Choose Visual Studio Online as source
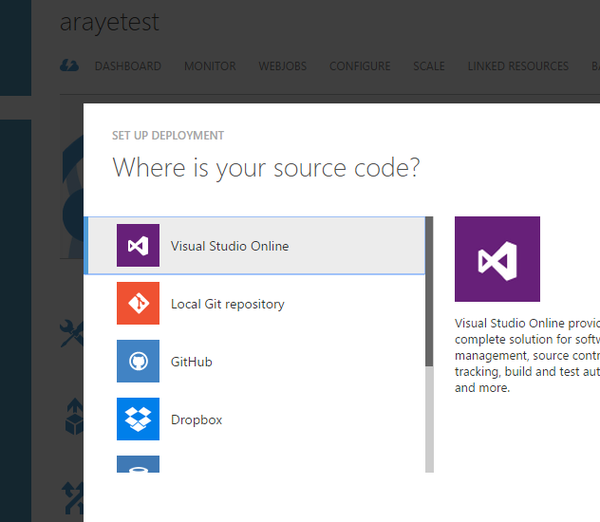The width and height of the screenshot is (600, 522). tap(254, 245)
